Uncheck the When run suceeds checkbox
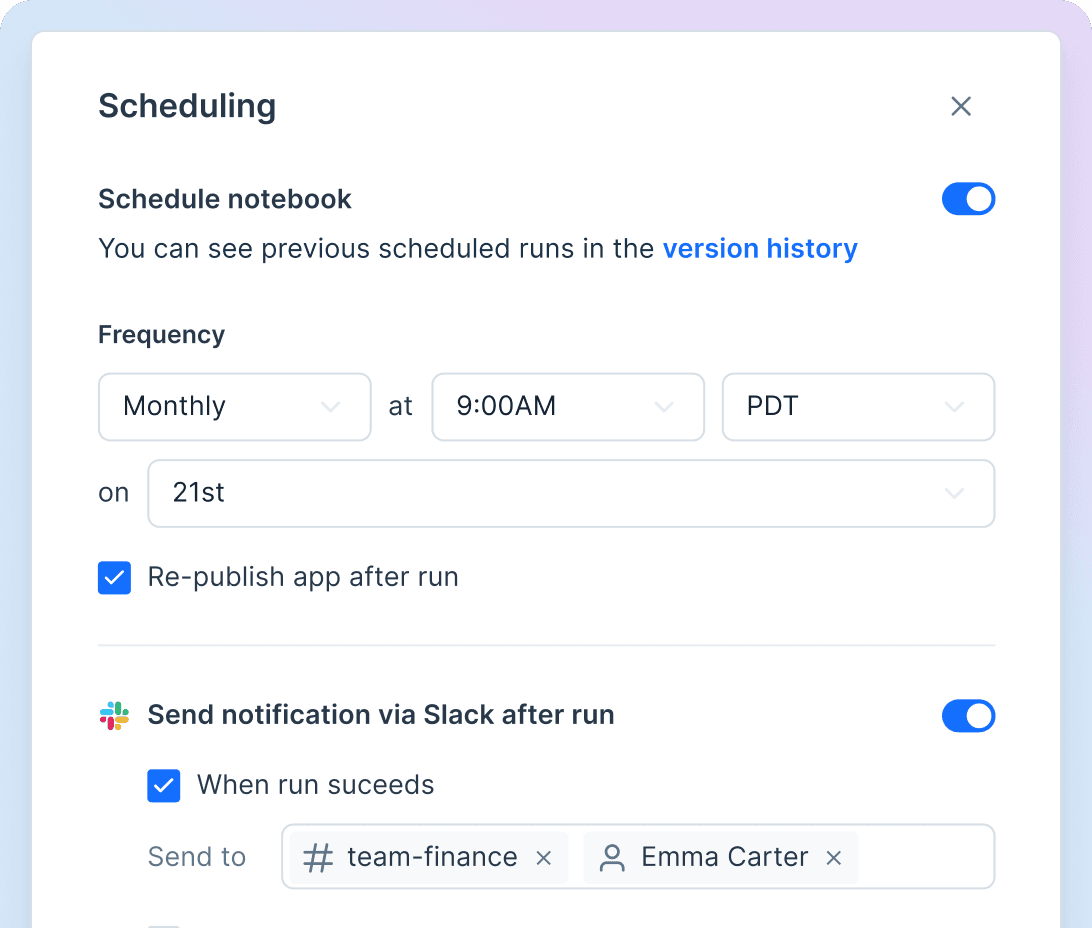This screenshot has height=928, width=1092. (164, 786)
